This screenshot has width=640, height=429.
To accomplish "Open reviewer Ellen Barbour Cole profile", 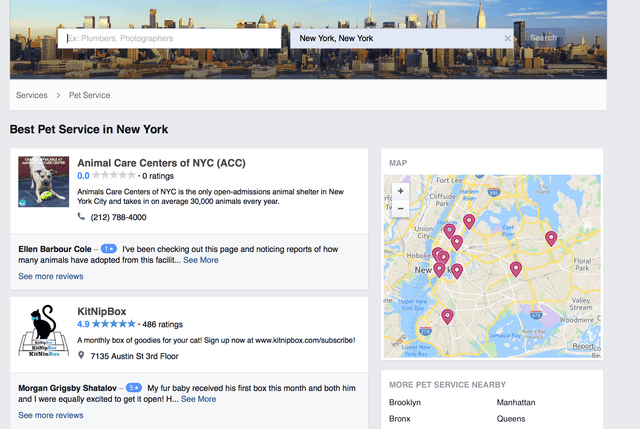I will point(55,249).
